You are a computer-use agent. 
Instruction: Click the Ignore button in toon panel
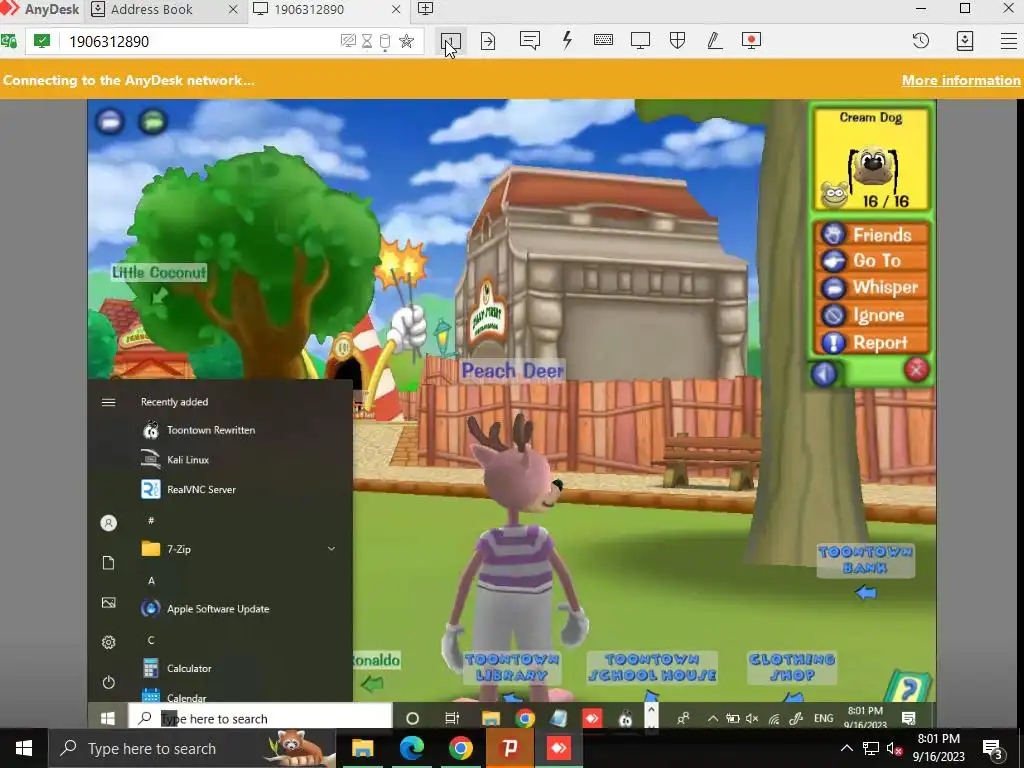tap(871, 315)
